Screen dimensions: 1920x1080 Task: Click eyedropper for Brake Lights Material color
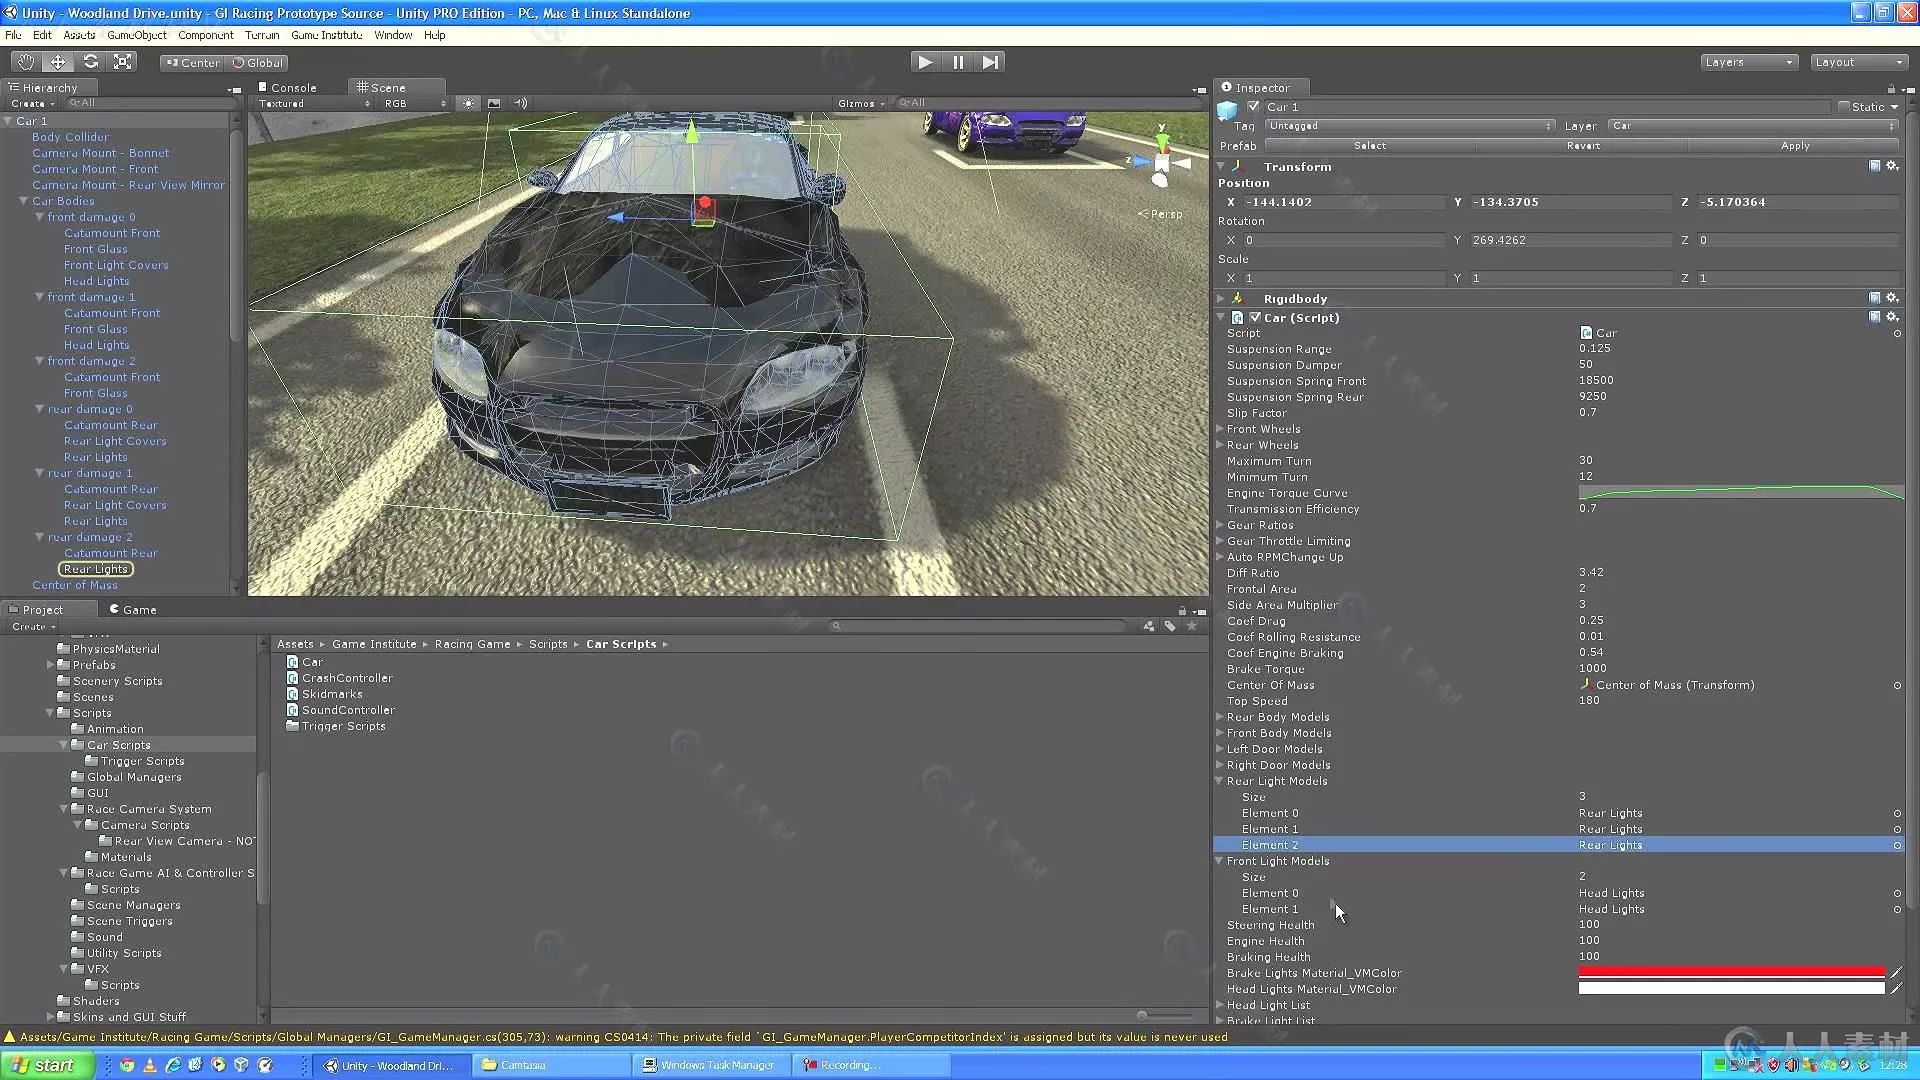(x=1896, y=972)
